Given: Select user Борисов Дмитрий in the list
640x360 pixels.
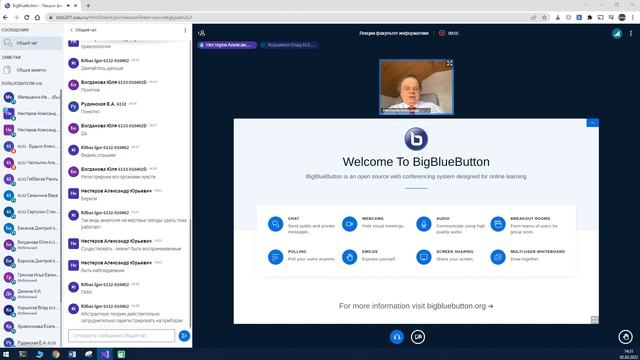Looking at the screenshot, I should coord(31,260).
